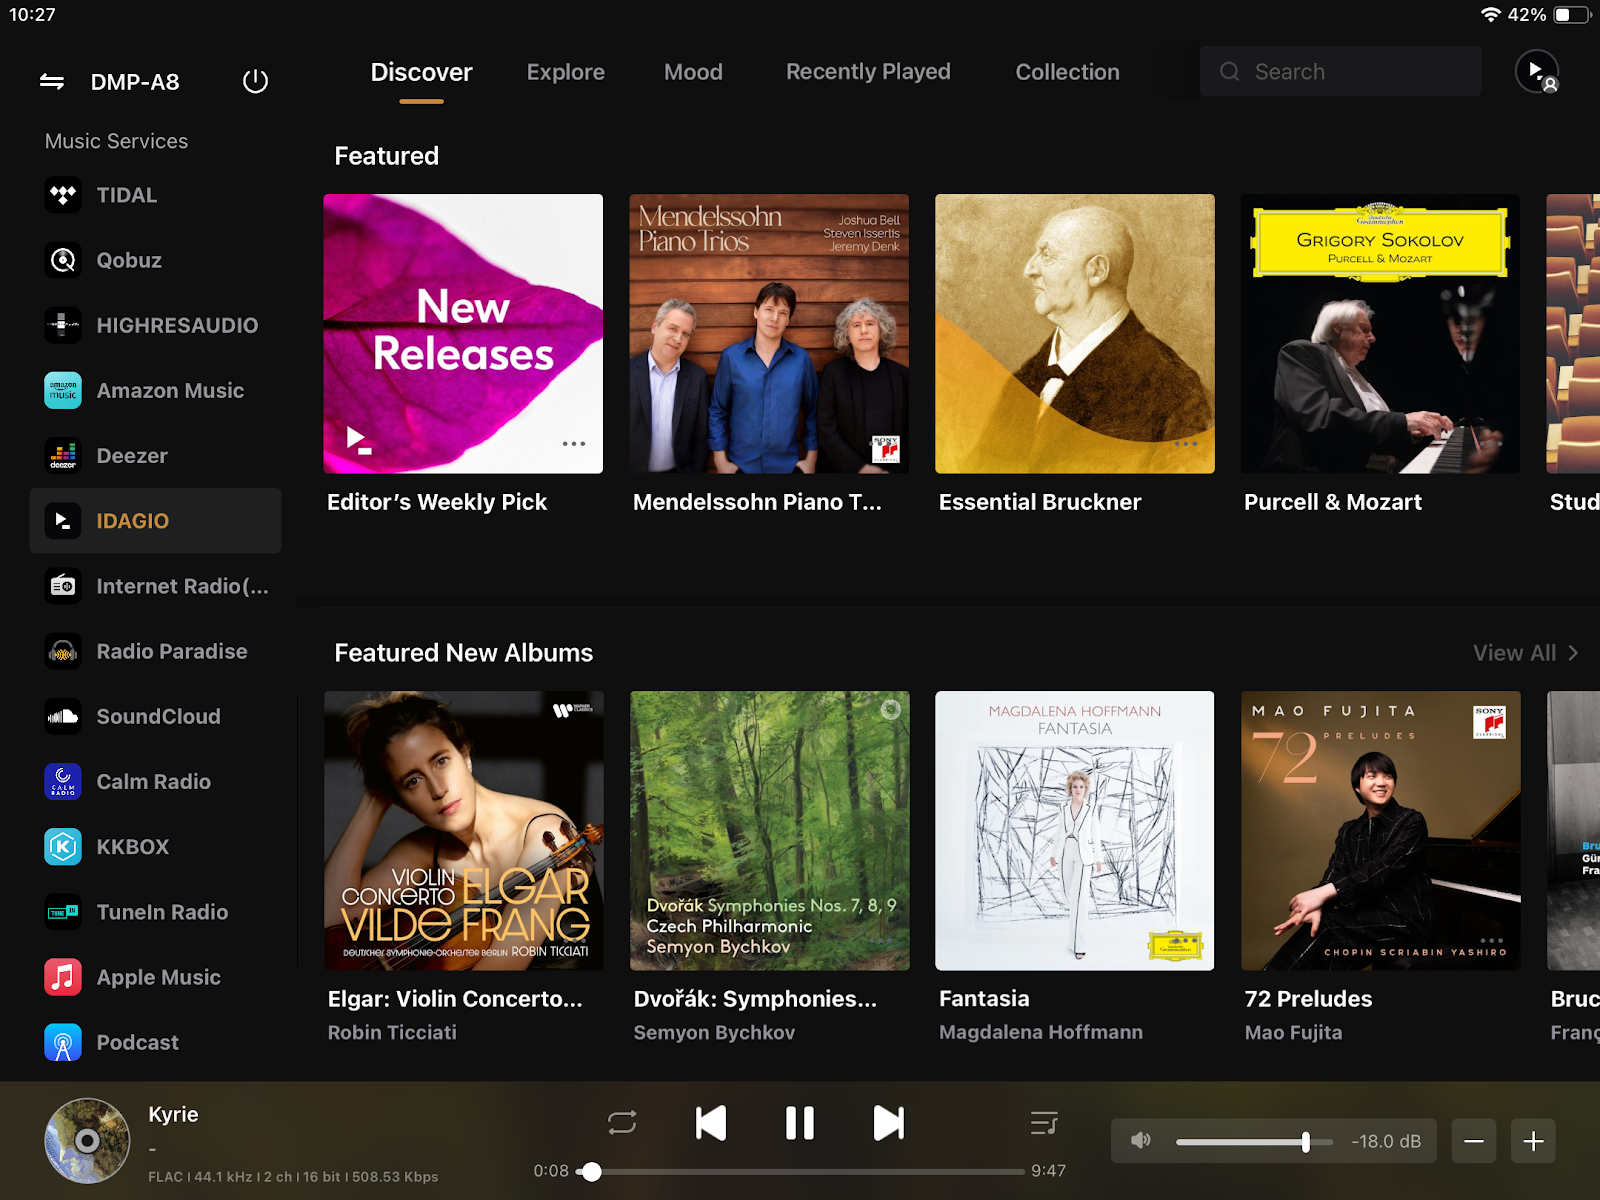Open the IDAGIO account profile icon
This screenshot has width=1600, height=1200.
(x=1537, y=72)
